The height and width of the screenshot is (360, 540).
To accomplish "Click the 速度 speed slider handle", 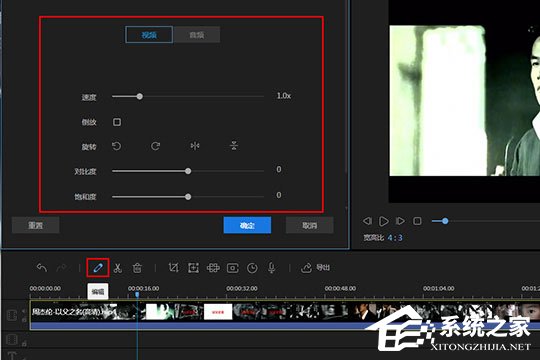I will click(139, 96).
